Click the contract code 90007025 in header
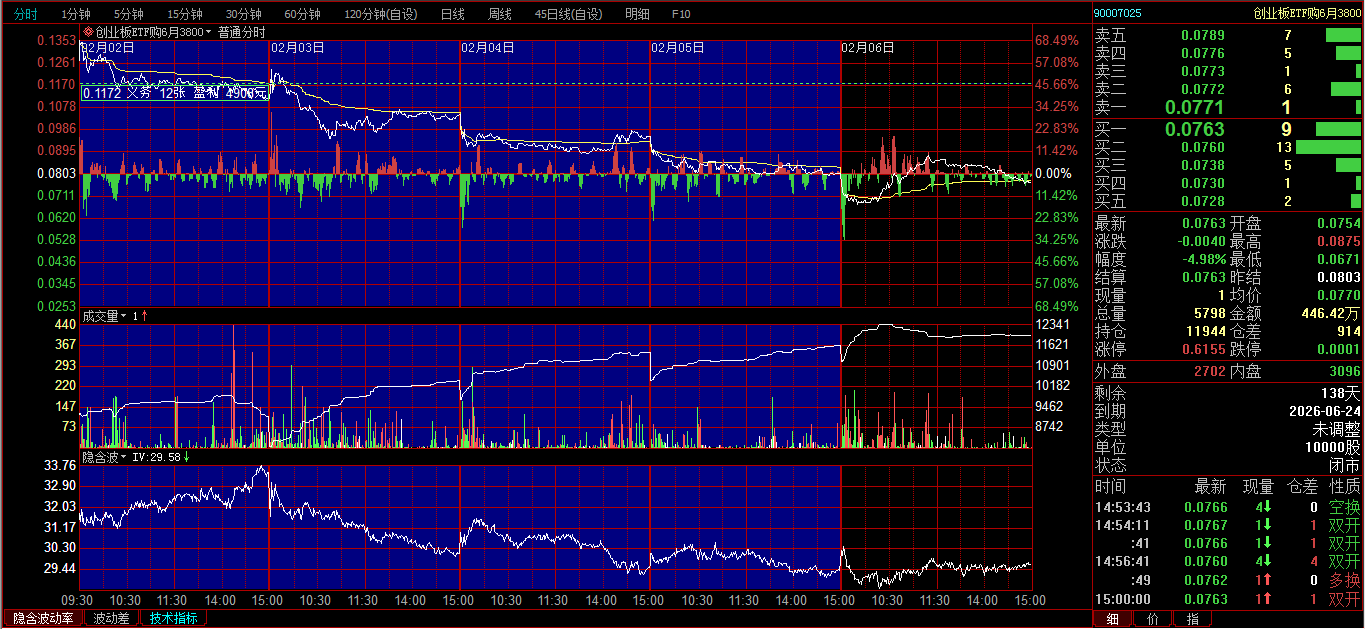Image resolution: width=1365 pixels, height=629 pixels. tap(1118, 13)
